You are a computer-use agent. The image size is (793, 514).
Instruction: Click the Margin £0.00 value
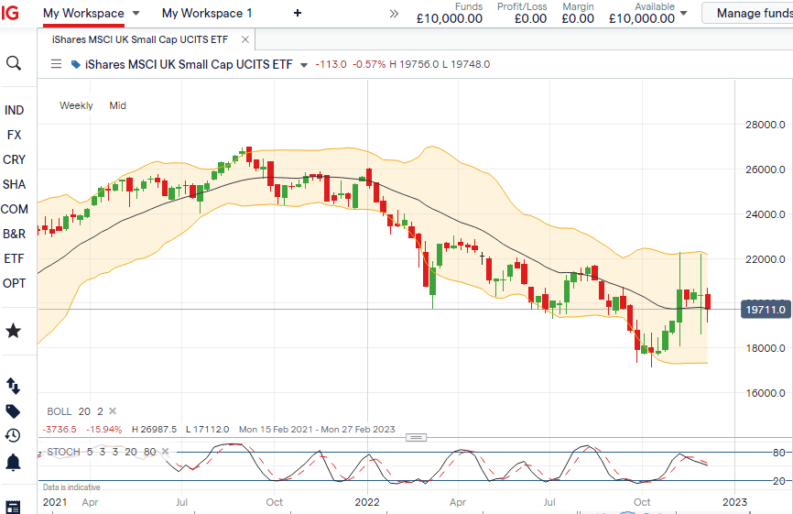pos(578,19)
